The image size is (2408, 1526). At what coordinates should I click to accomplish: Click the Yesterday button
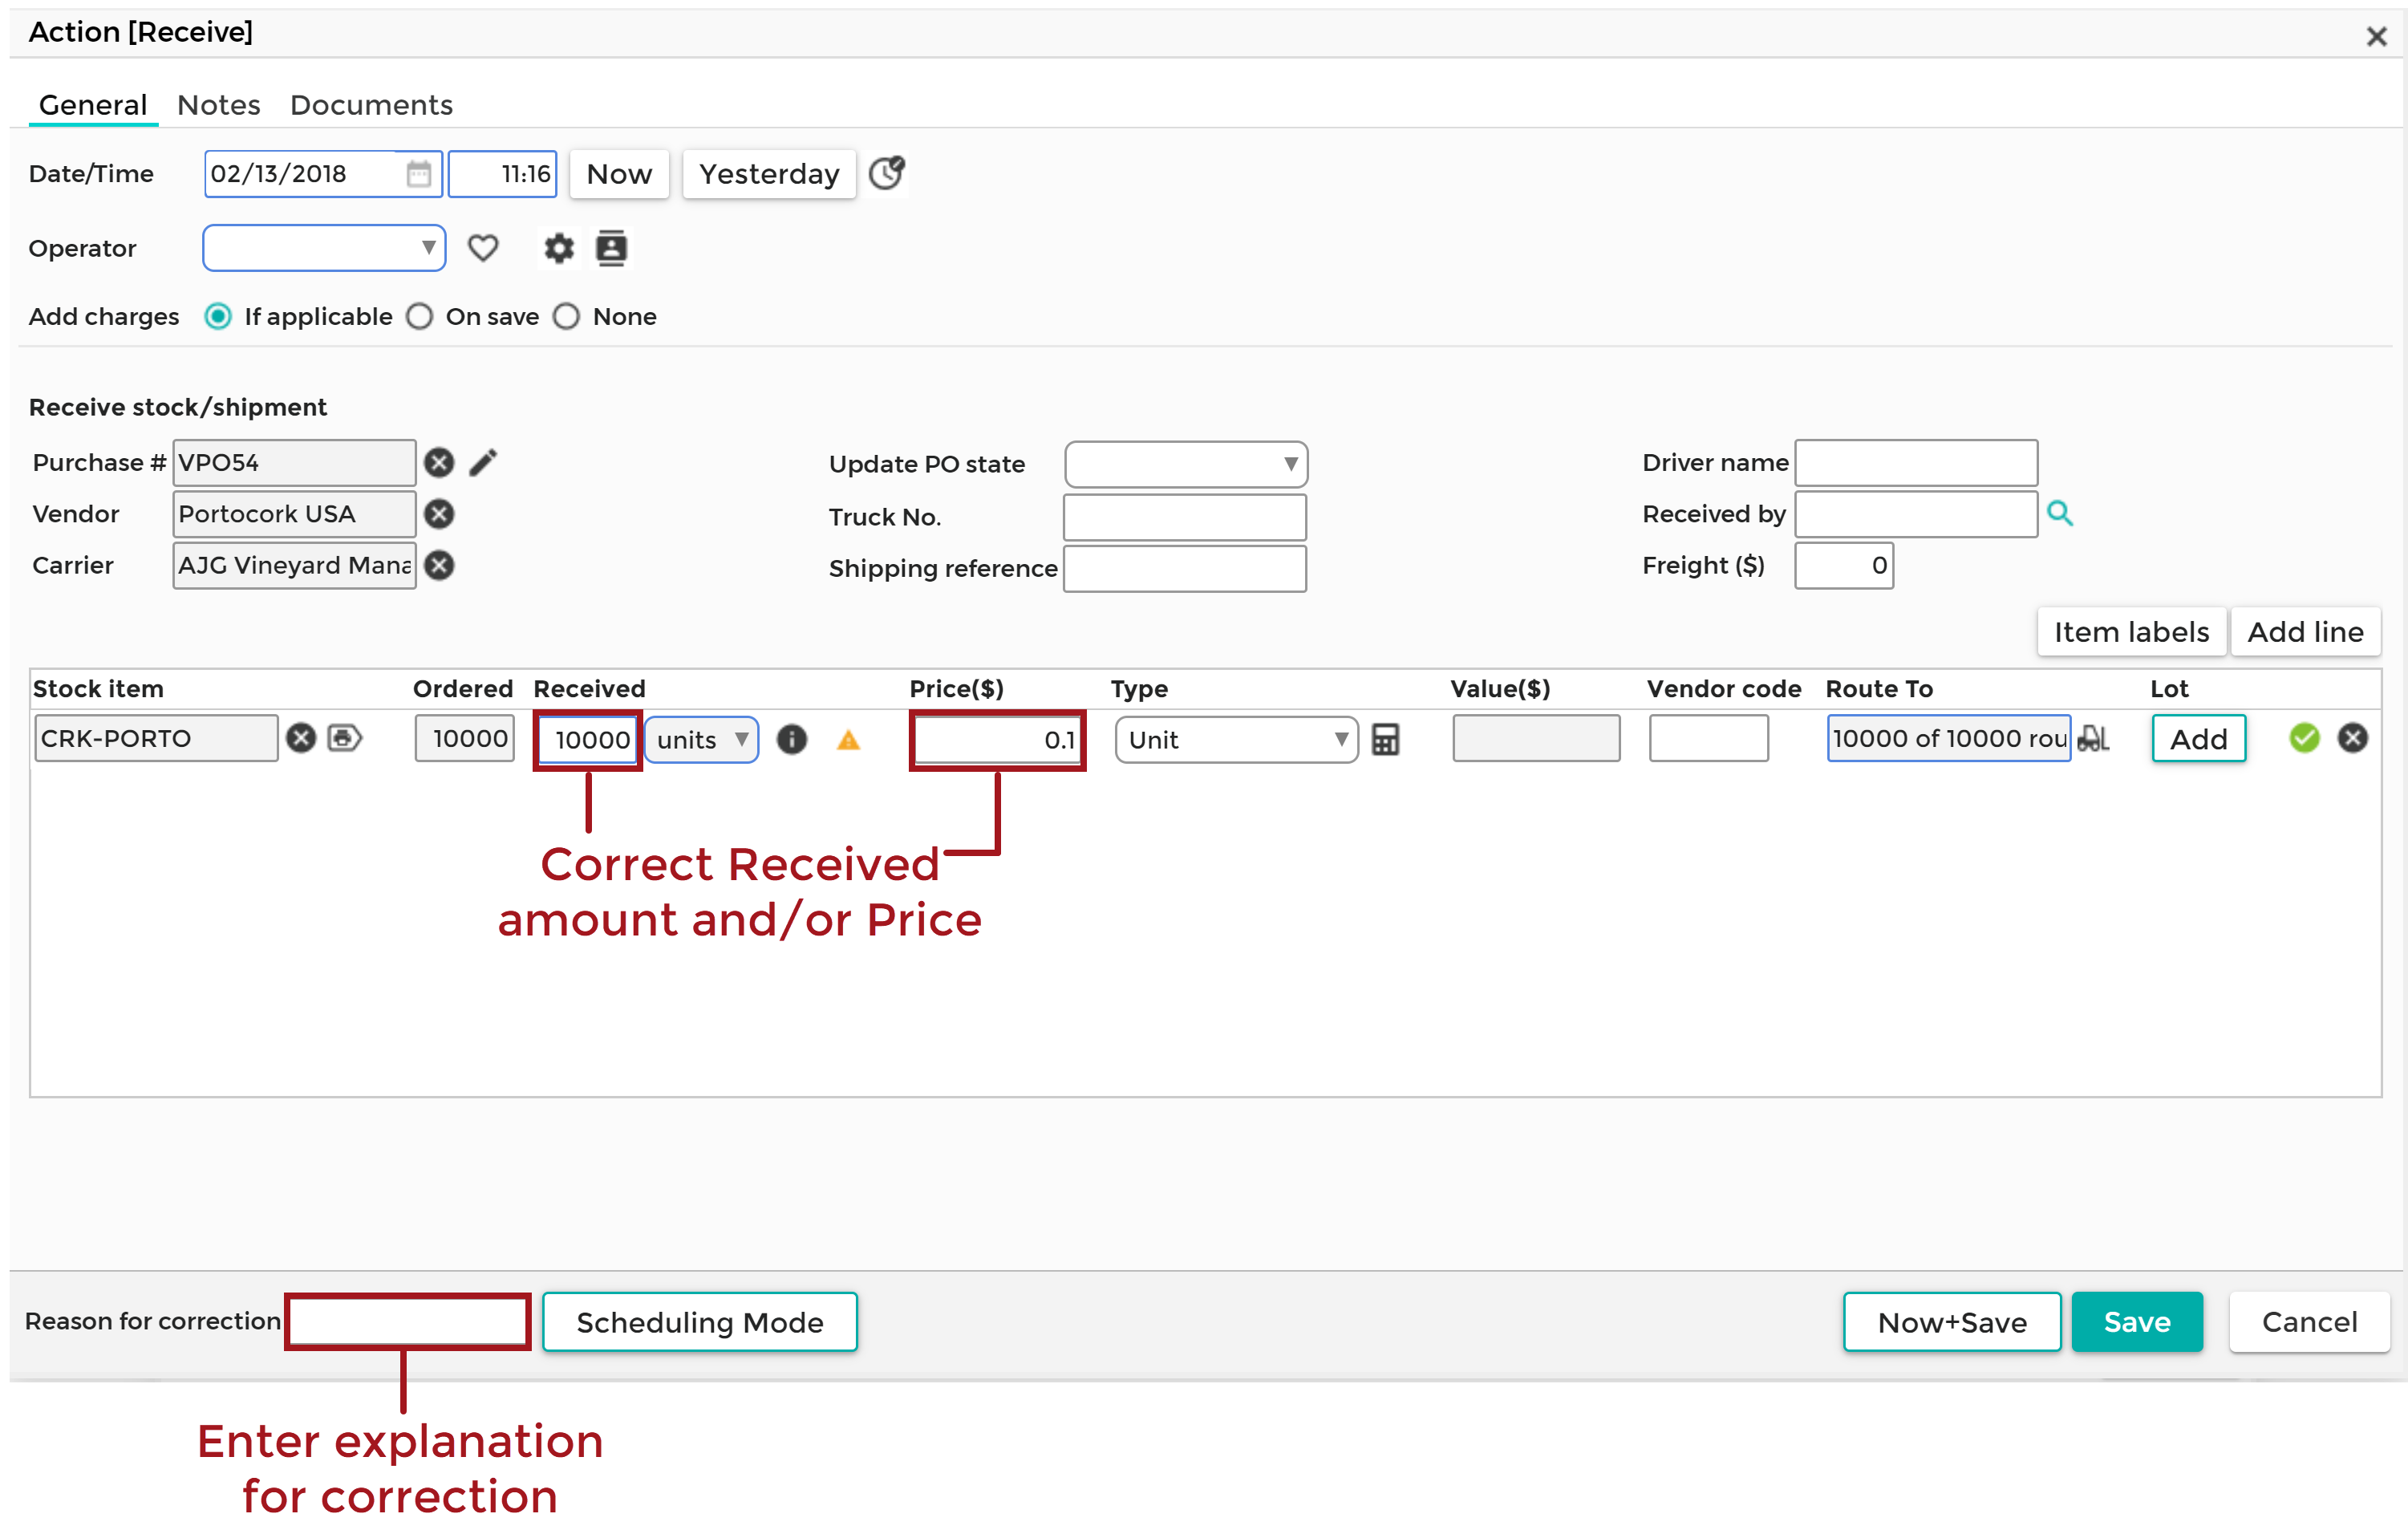(x=769, y=174)
